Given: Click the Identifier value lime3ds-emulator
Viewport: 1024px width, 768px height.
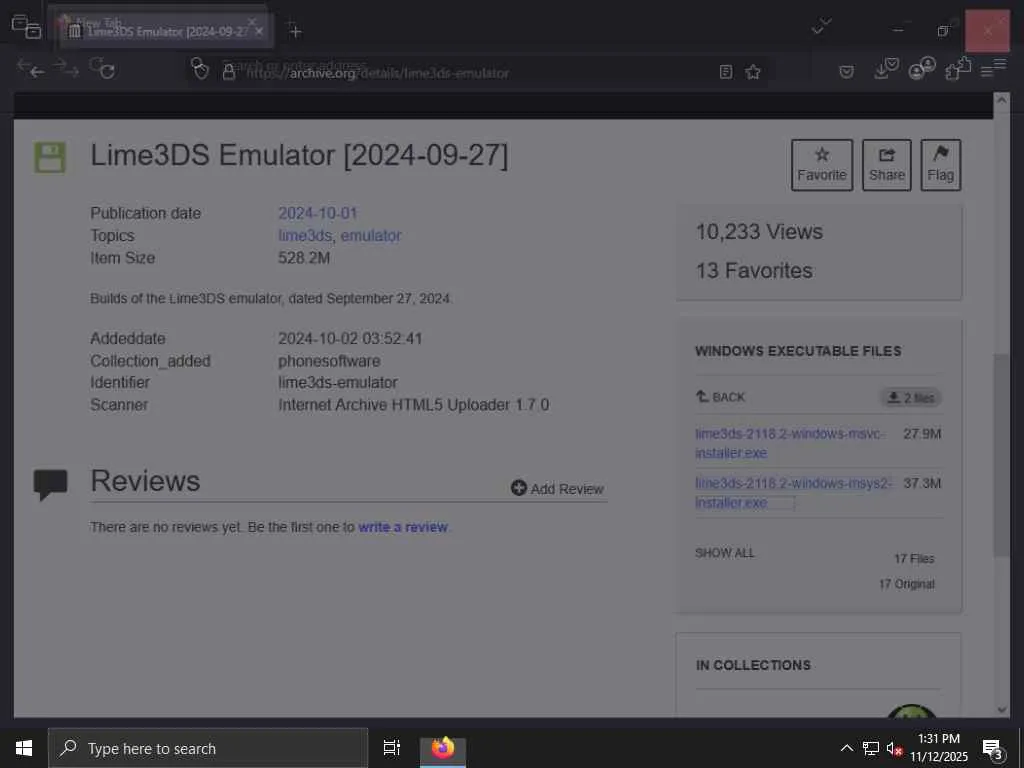Looking at the screenshot, I should pos(338,383).
